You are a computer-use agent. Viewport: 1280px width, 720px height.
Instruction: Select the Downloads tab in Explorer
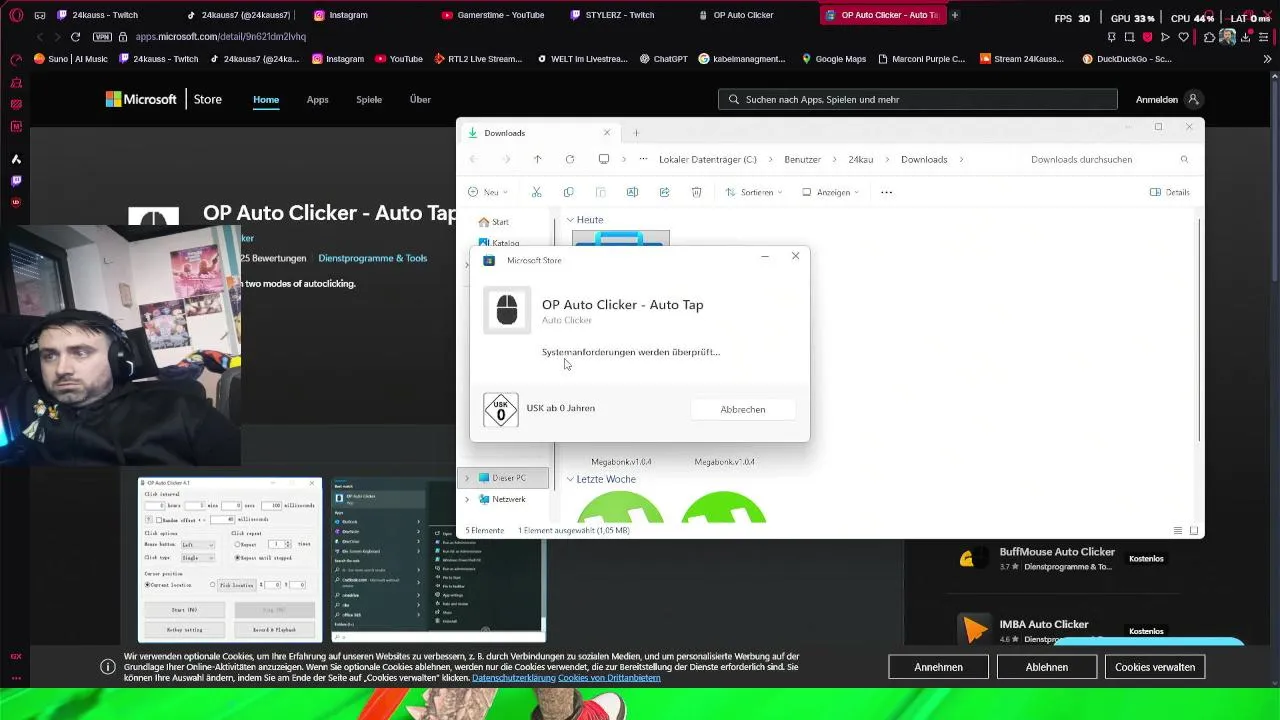538,133
